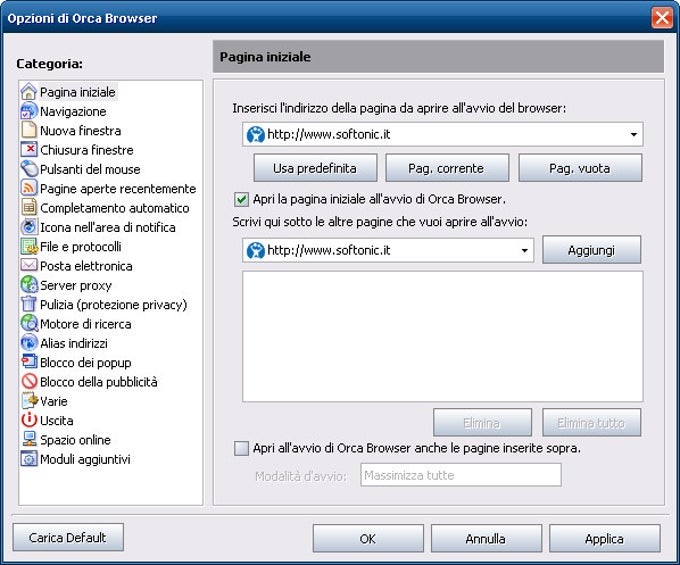The height and width of the screenshot is (565, 680).
Task: Apply settings with Applica
Action: 604,538
